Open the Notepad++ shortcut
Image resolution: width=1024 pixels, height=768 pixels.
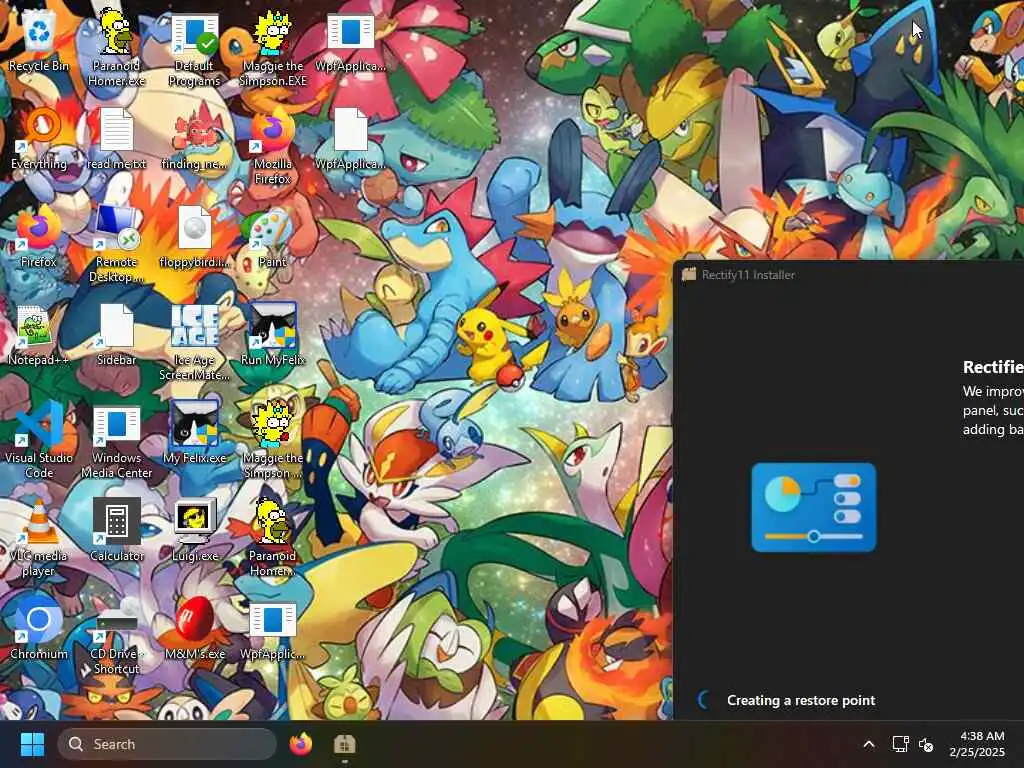point(39,335)
